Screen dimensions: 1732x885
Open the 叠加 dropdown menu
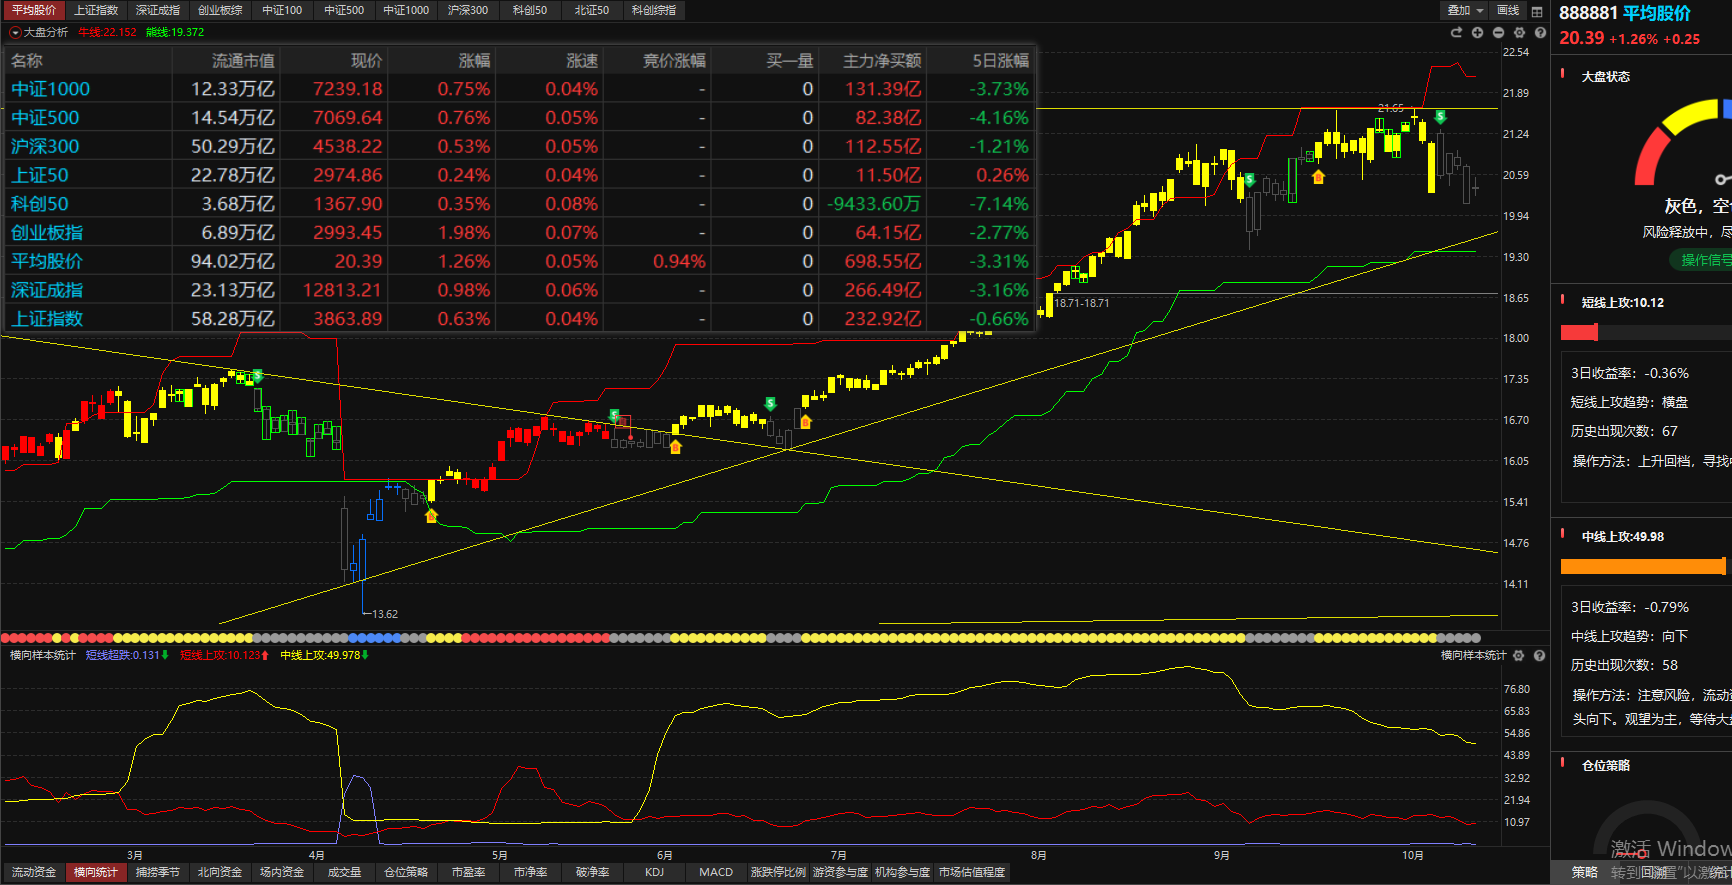[1465, 11]
